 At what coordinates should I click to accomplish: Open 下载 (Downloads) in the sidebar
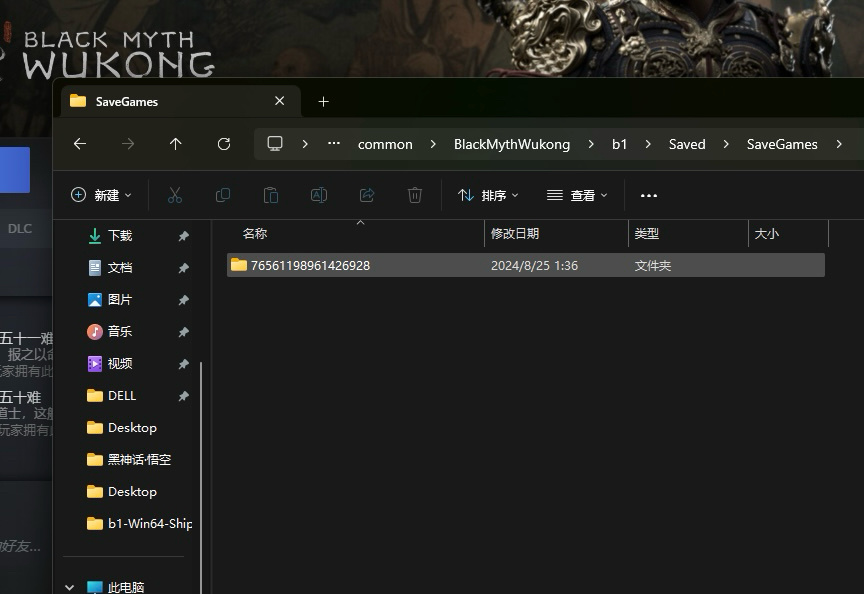(120, 236)
